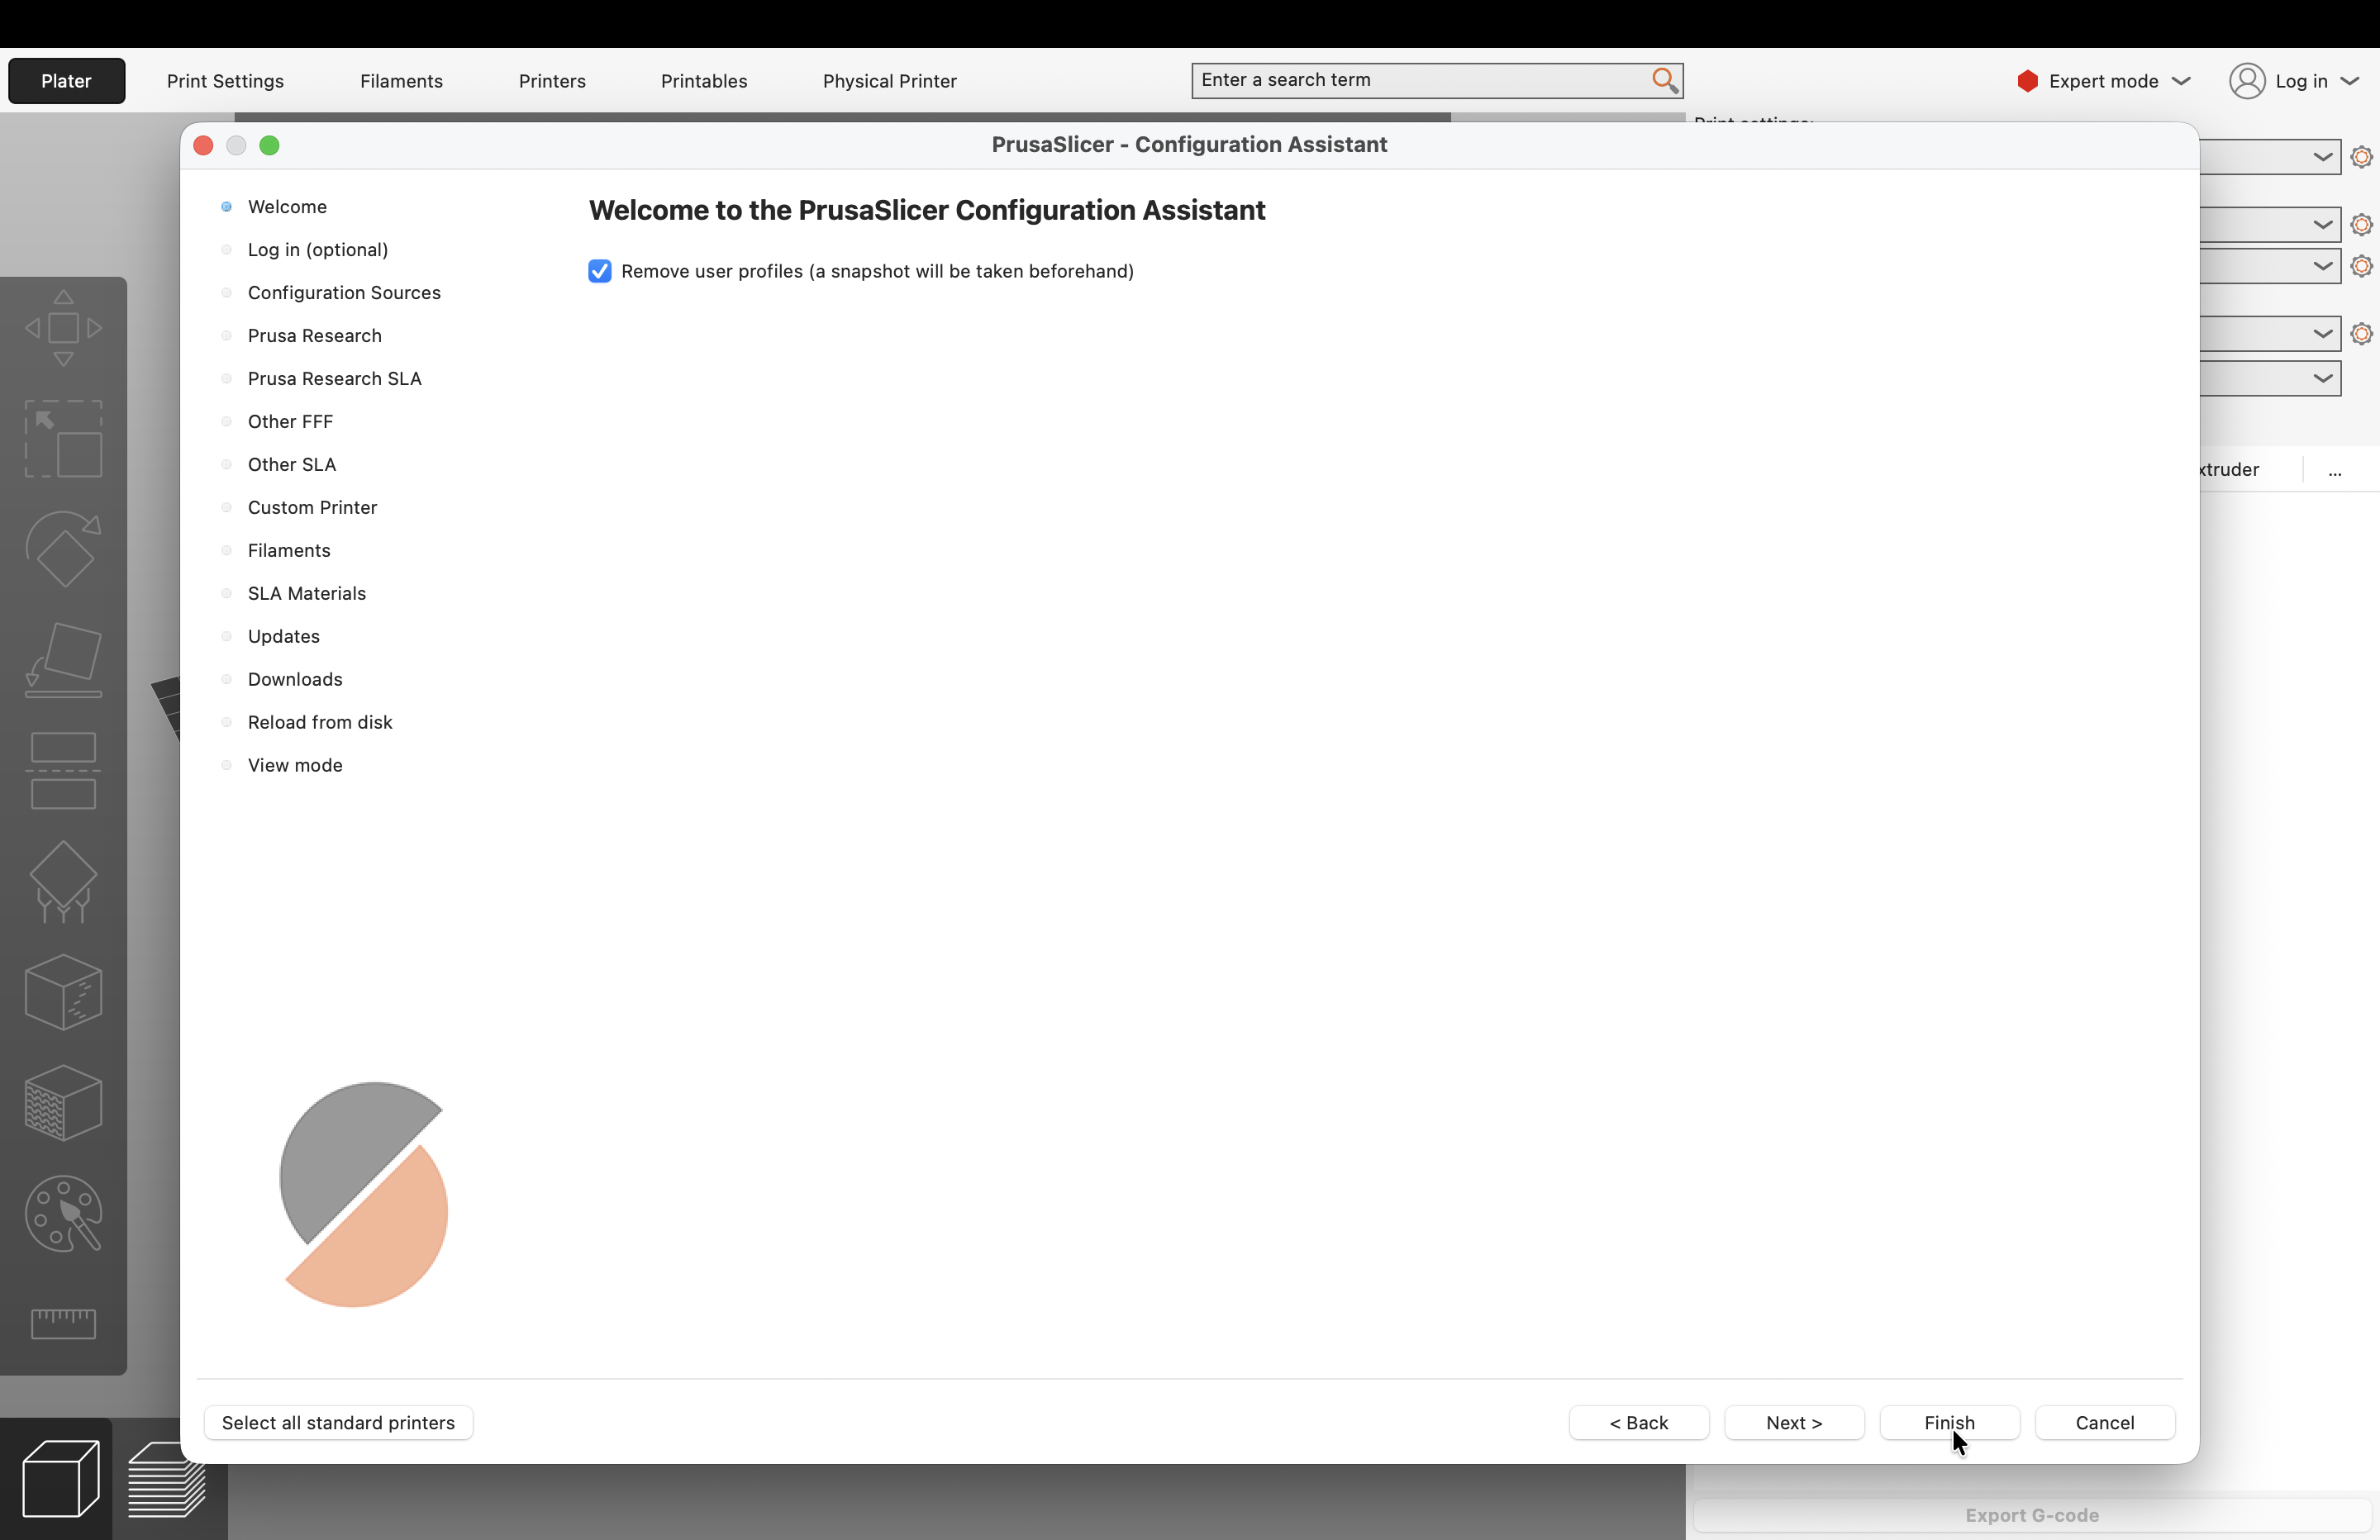The width and height of the screenshot is (2380, 1540).
Task: Click the Next > button
Action: coord(1794,1422)
